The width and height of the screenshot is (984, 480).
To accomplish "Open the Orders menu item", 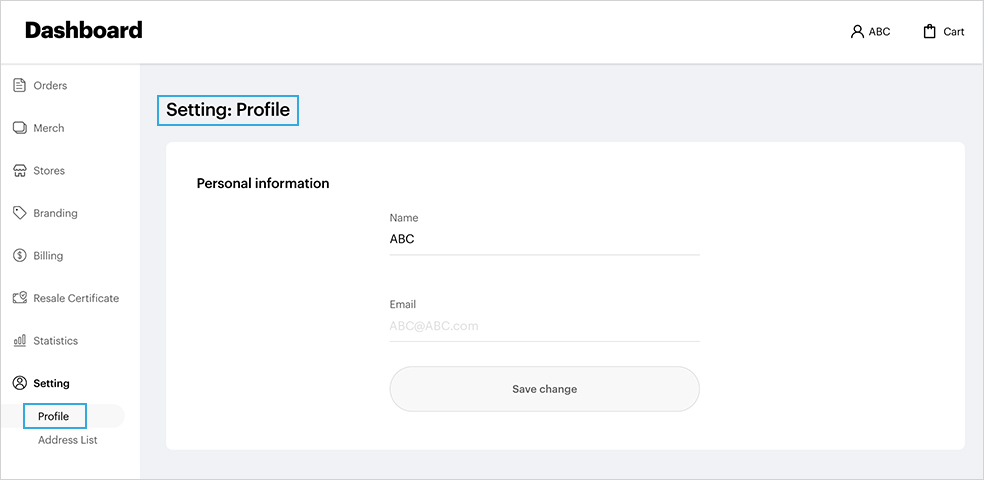I will pyautogui.click(x=50, y=86).
